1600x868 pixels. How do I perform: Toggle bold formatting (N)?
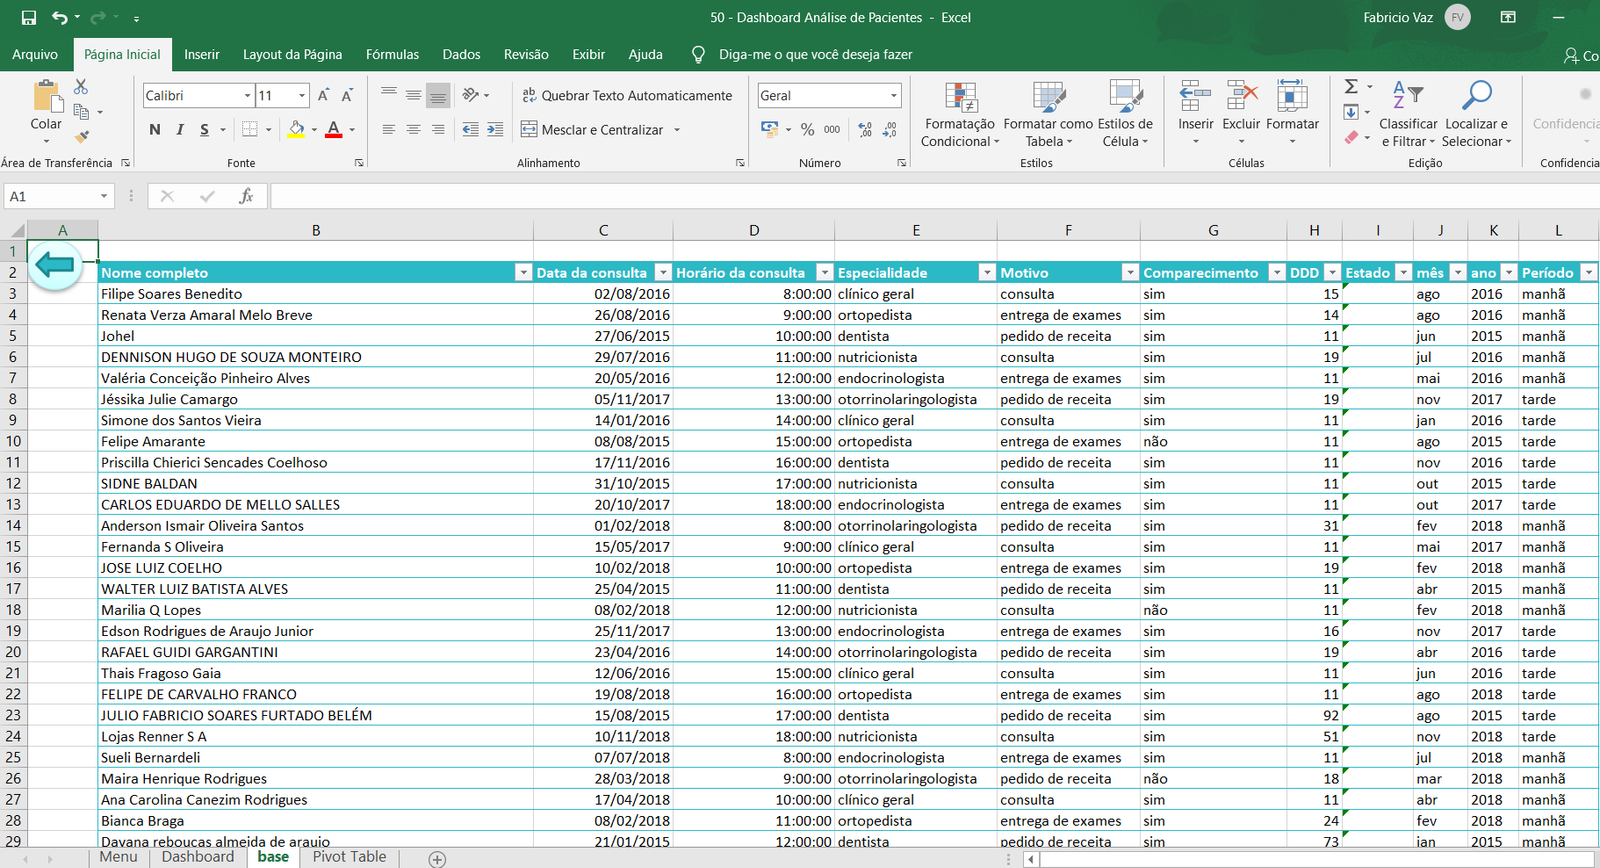155,129
